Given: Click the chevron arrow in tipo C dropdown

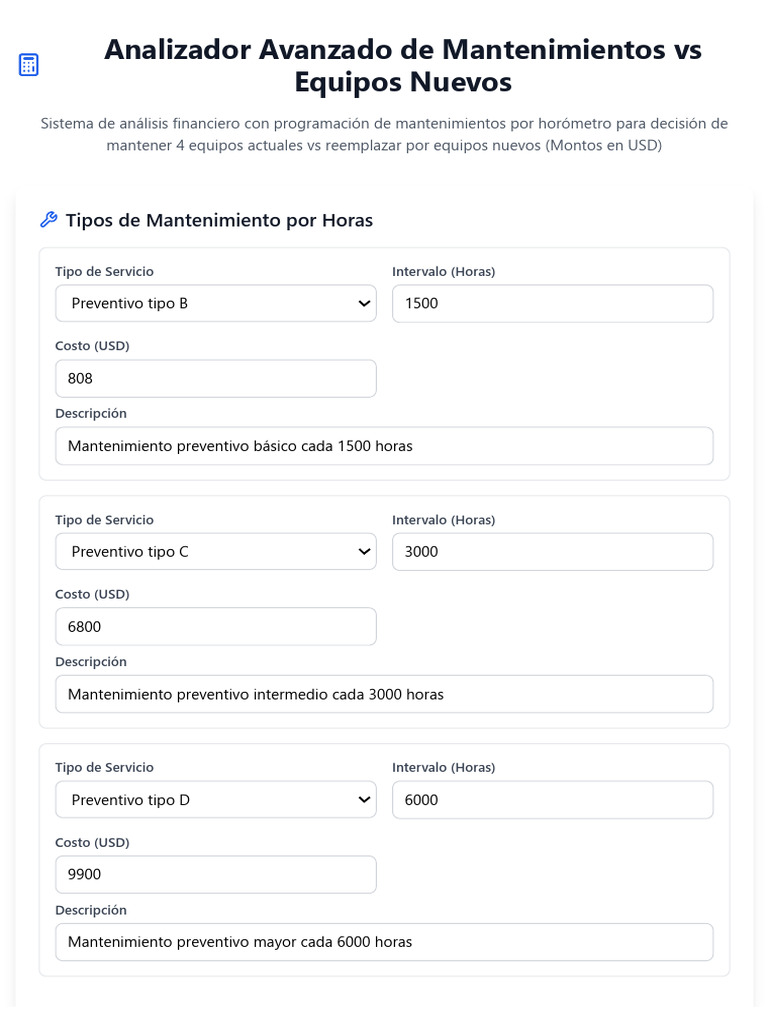Looking at the screenshot, I should (x=364, y=552).
